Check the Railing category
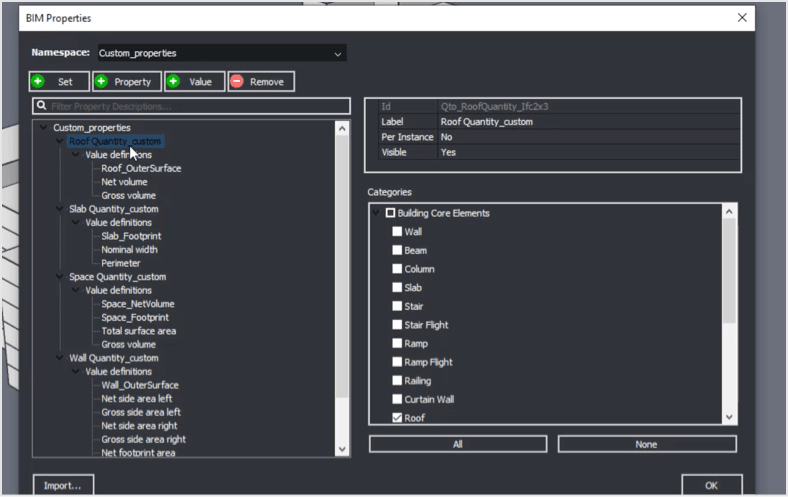The height and width of the screenshot is (497, 788). point(397,380)
